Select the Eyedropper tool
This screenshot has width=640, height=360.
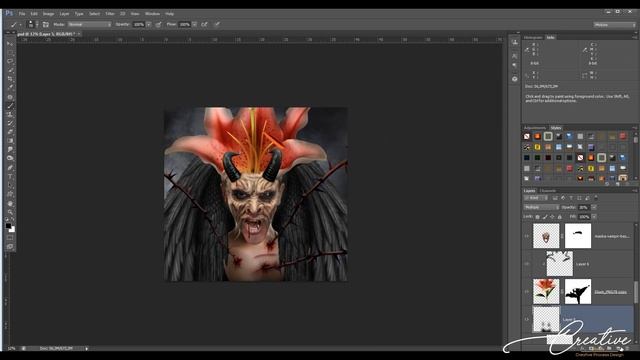[10, 87]
